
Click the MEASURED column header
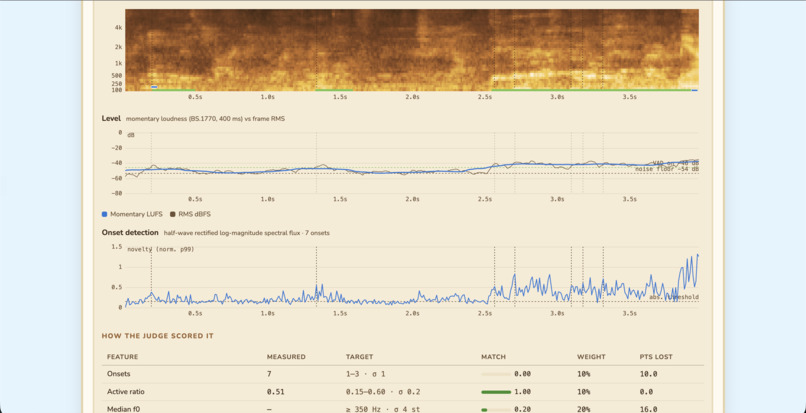pyautogui.click(x=286, y=357)
